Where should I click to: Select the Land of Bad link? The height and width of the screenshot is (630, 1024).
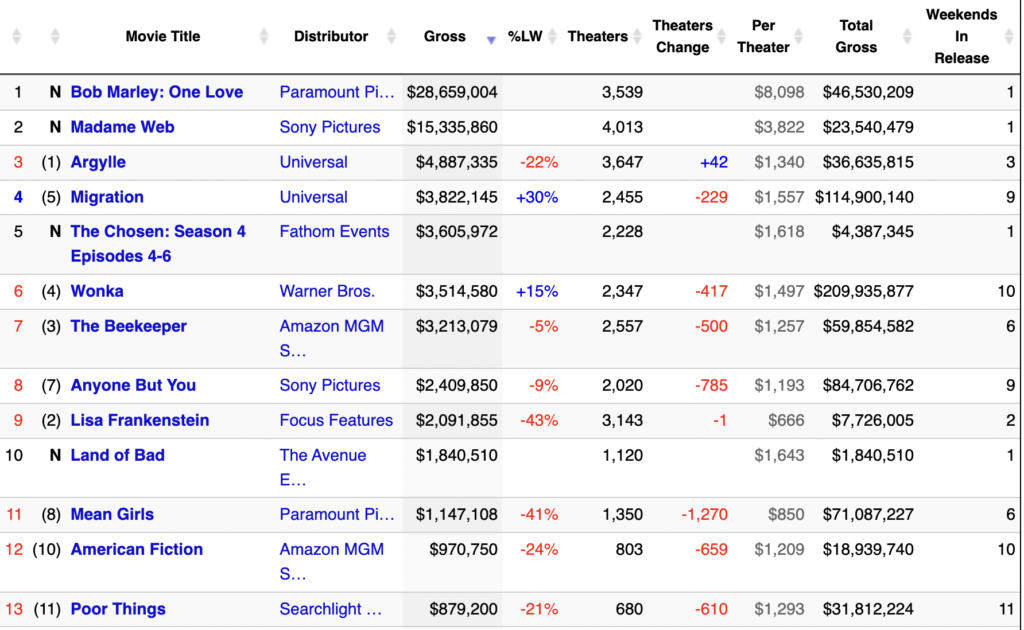click(118, 456)
